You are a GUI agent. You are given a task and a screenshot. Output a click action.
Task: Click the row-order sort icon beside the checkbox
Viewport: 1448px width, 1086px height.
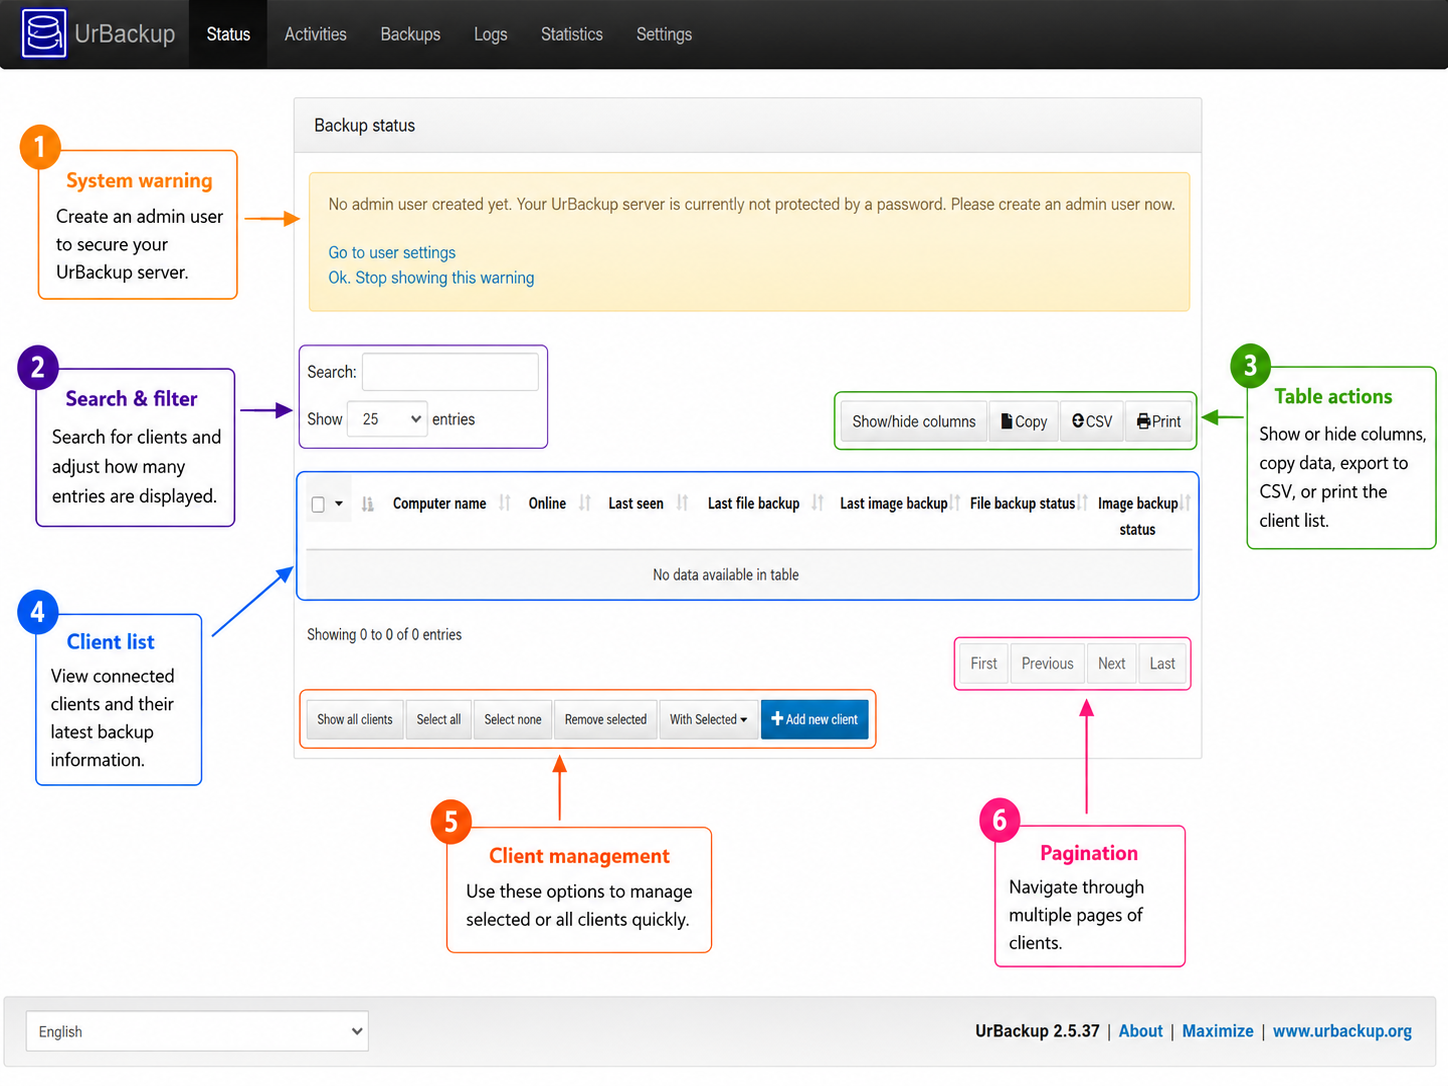368,504
